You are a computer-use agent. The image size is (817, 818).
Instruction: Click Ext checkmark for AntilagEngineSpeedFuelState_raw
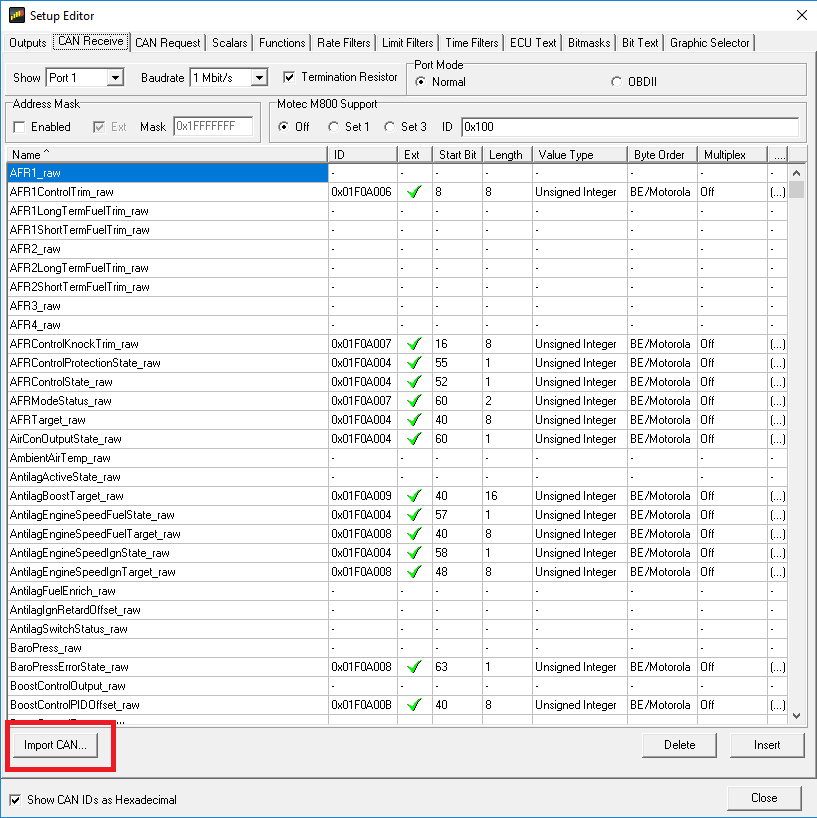coord(414,515)
